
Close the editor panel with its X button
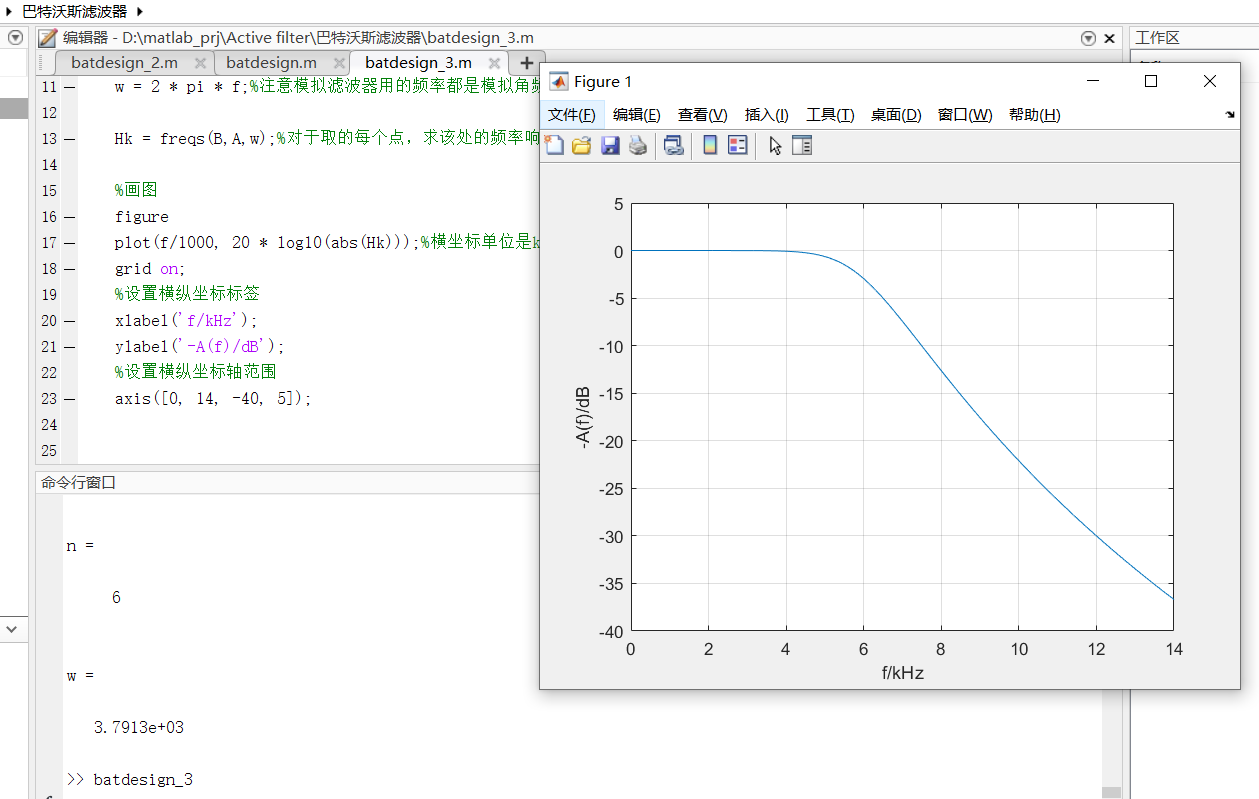coord(1109,38)
